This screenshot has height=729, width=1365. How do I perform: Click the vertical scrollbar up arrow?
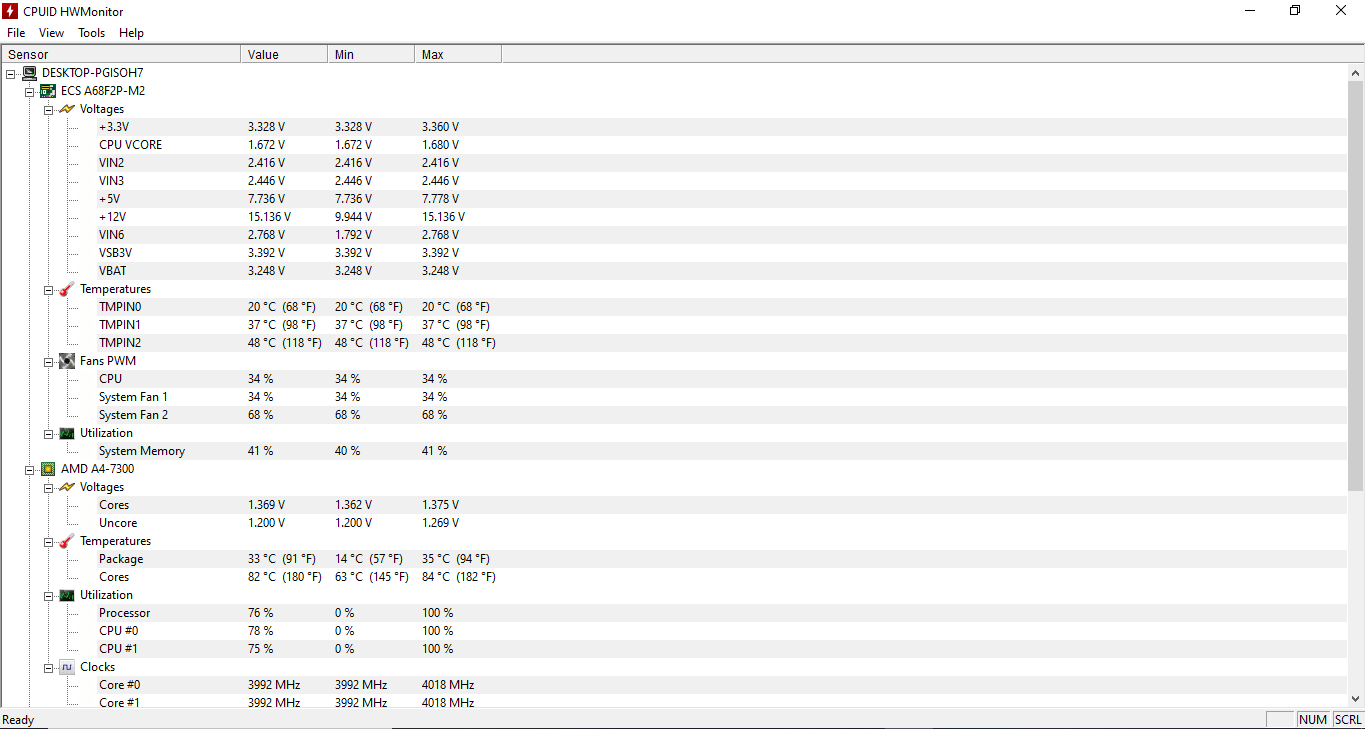[x=1356, y=73]
